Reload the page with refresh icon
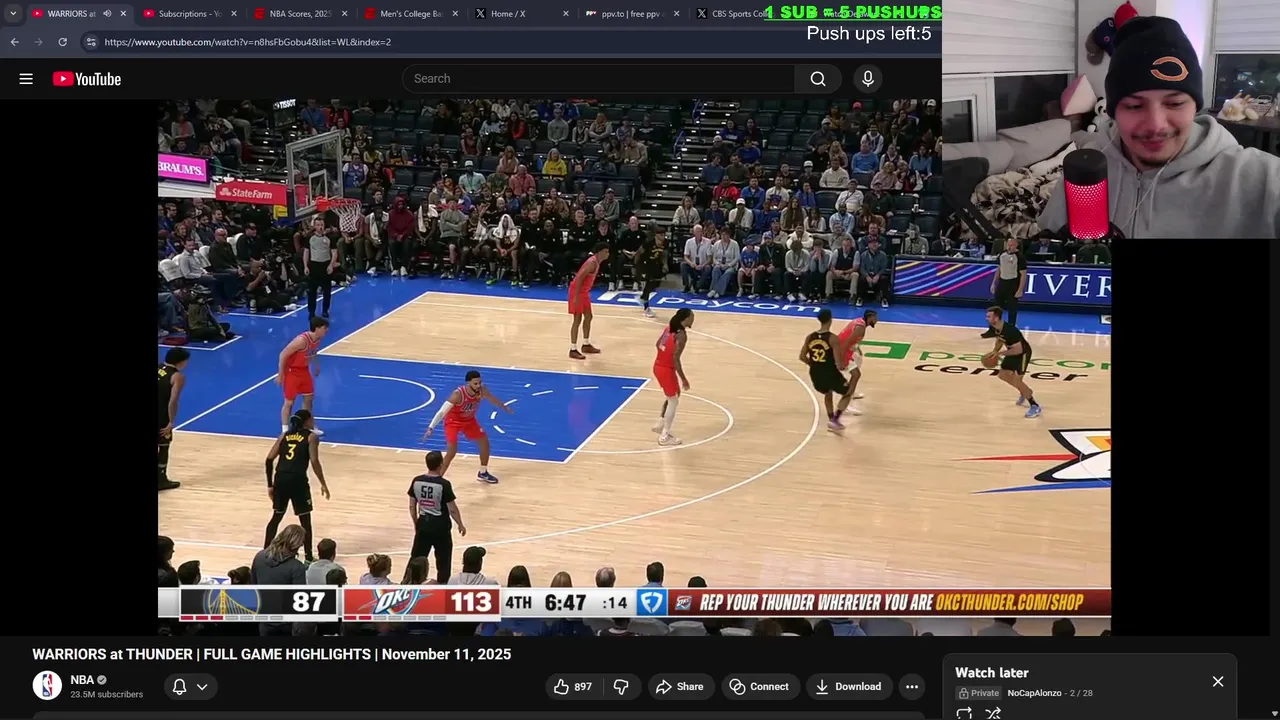This screenshot has height=720, width=1280. click(x=62, y=42)
